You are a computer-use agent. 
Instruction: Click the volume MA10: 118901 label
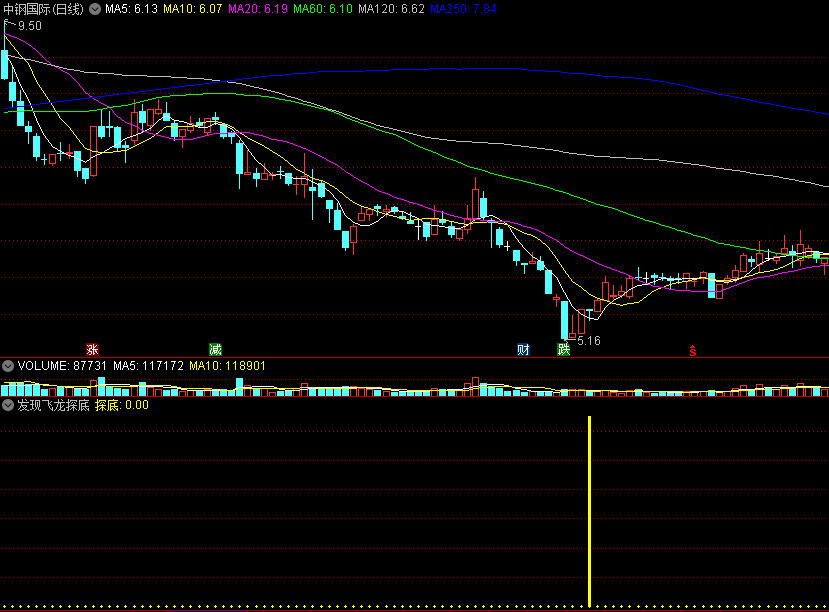(x=227, y=366)
